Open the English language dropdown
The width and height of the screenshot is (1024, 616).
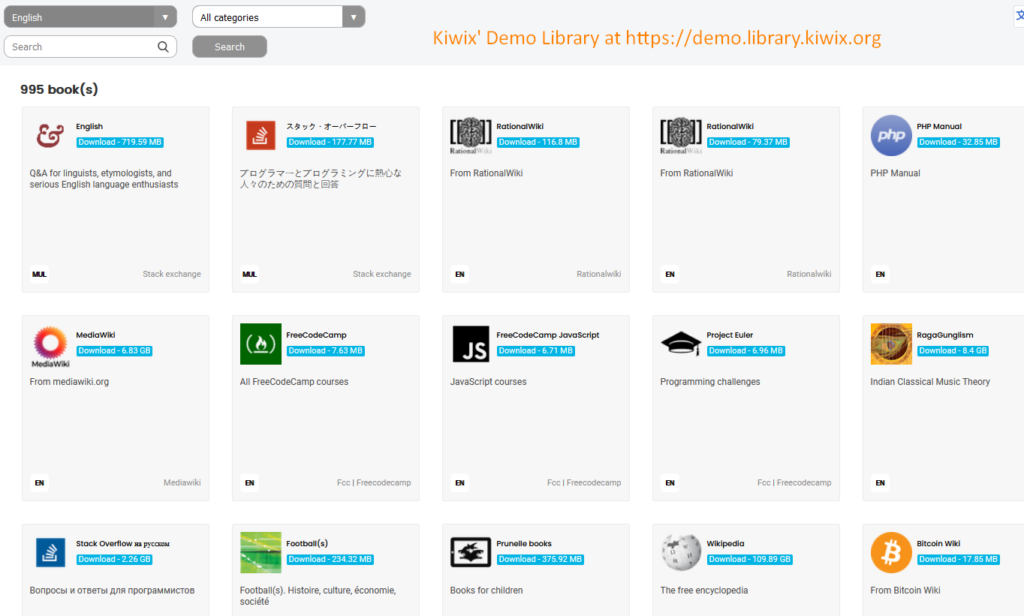(90, 17)
